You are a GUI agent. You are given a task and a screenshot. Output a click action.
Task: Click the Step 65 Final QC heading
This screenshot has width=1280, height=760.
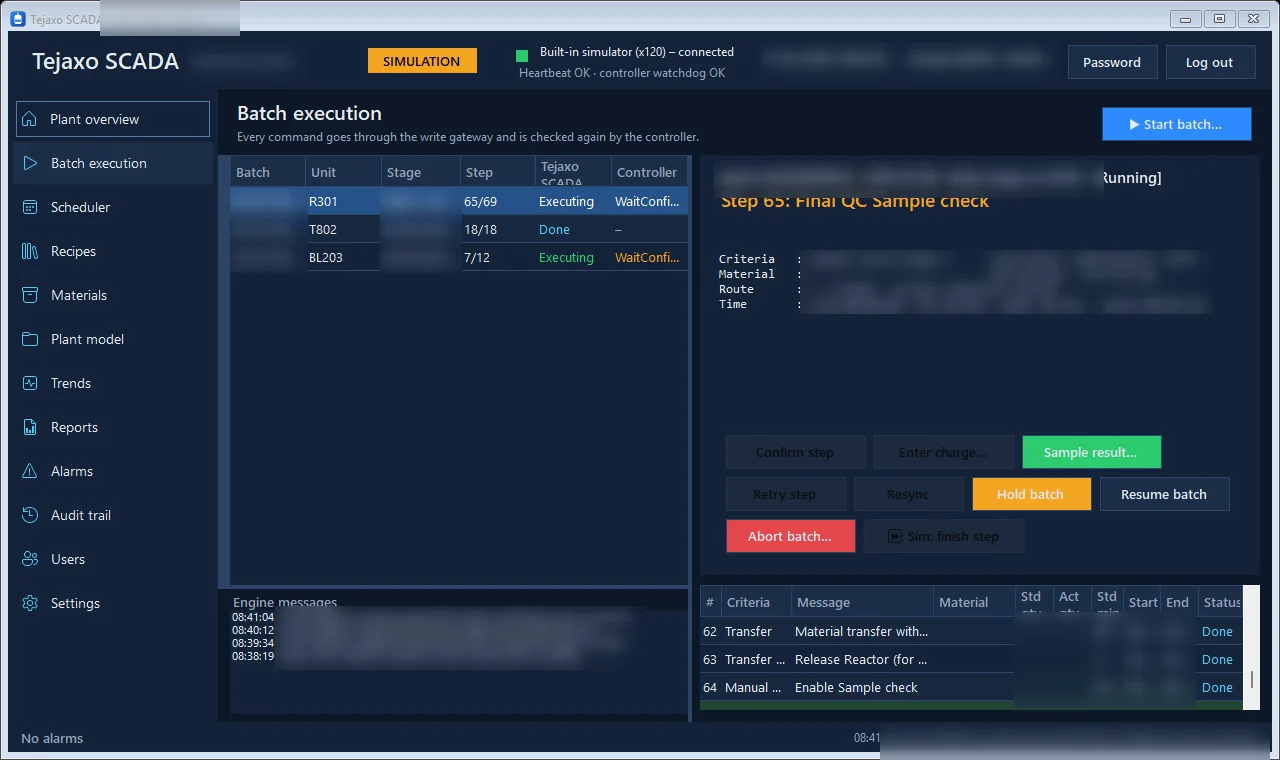[x=855, y=201]
